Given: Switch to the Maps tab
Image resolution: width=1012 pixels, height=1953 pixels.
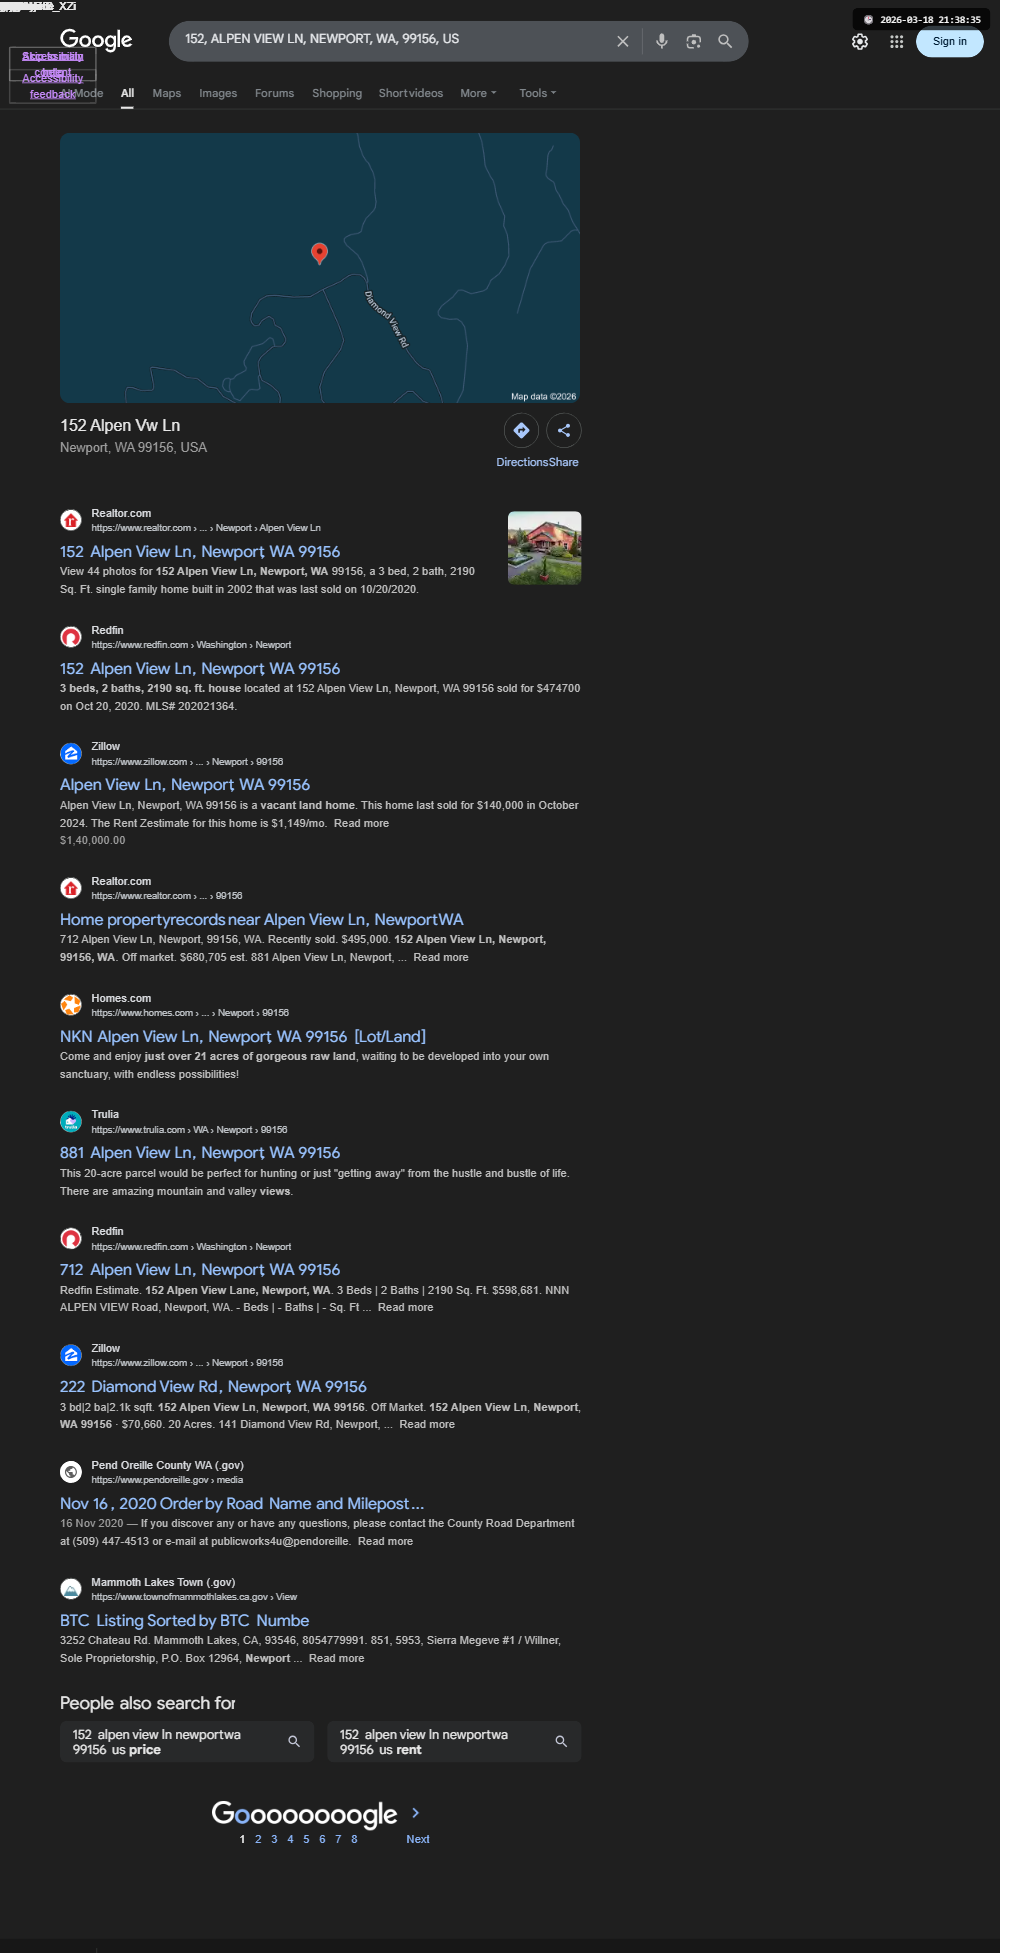Looking at the screenshot, I should click(x=167, y=93).
